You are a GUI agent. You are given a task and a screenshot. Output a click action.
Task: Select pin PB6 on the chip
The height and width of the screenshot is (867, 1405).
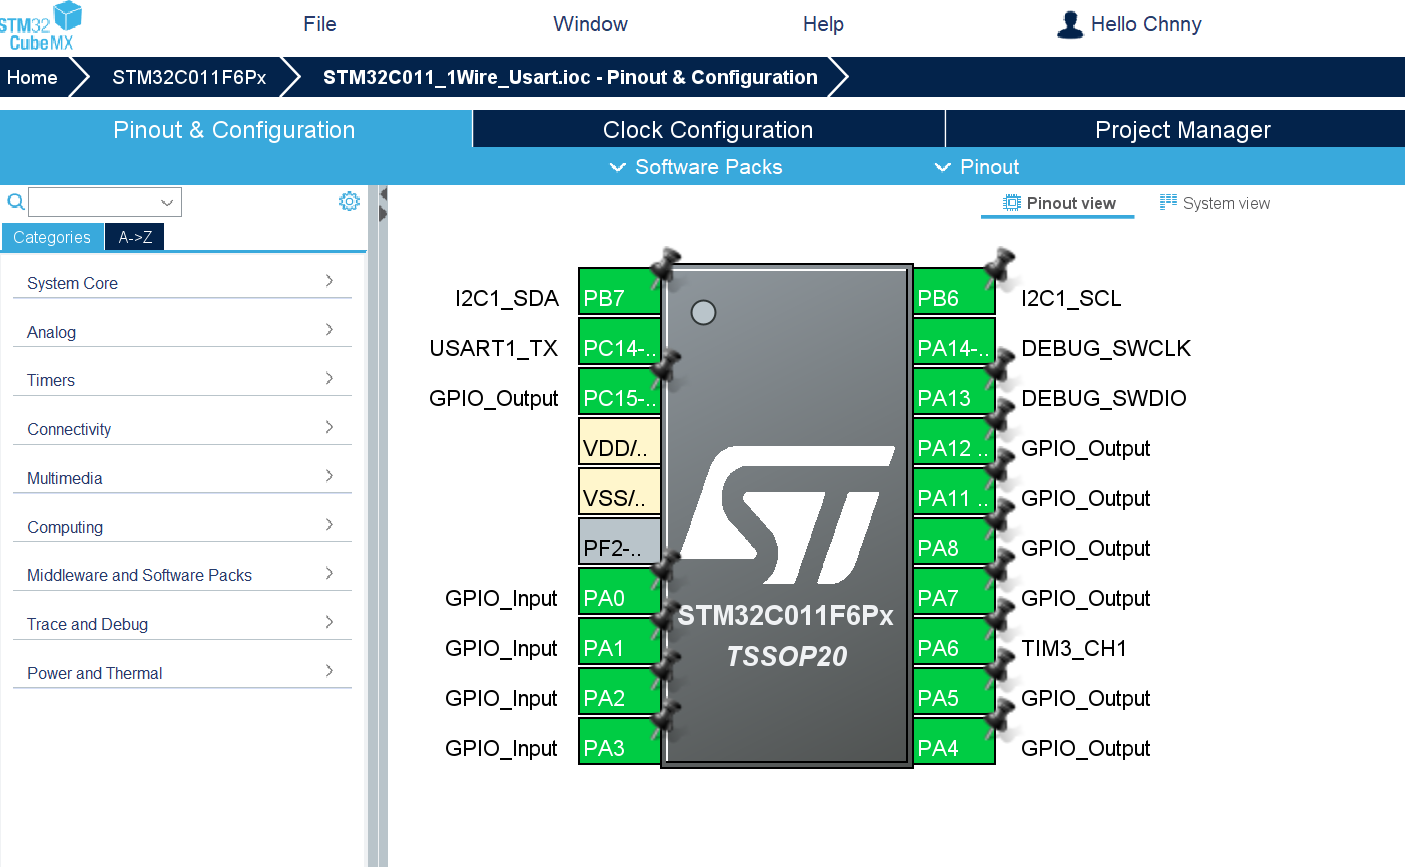954,292
